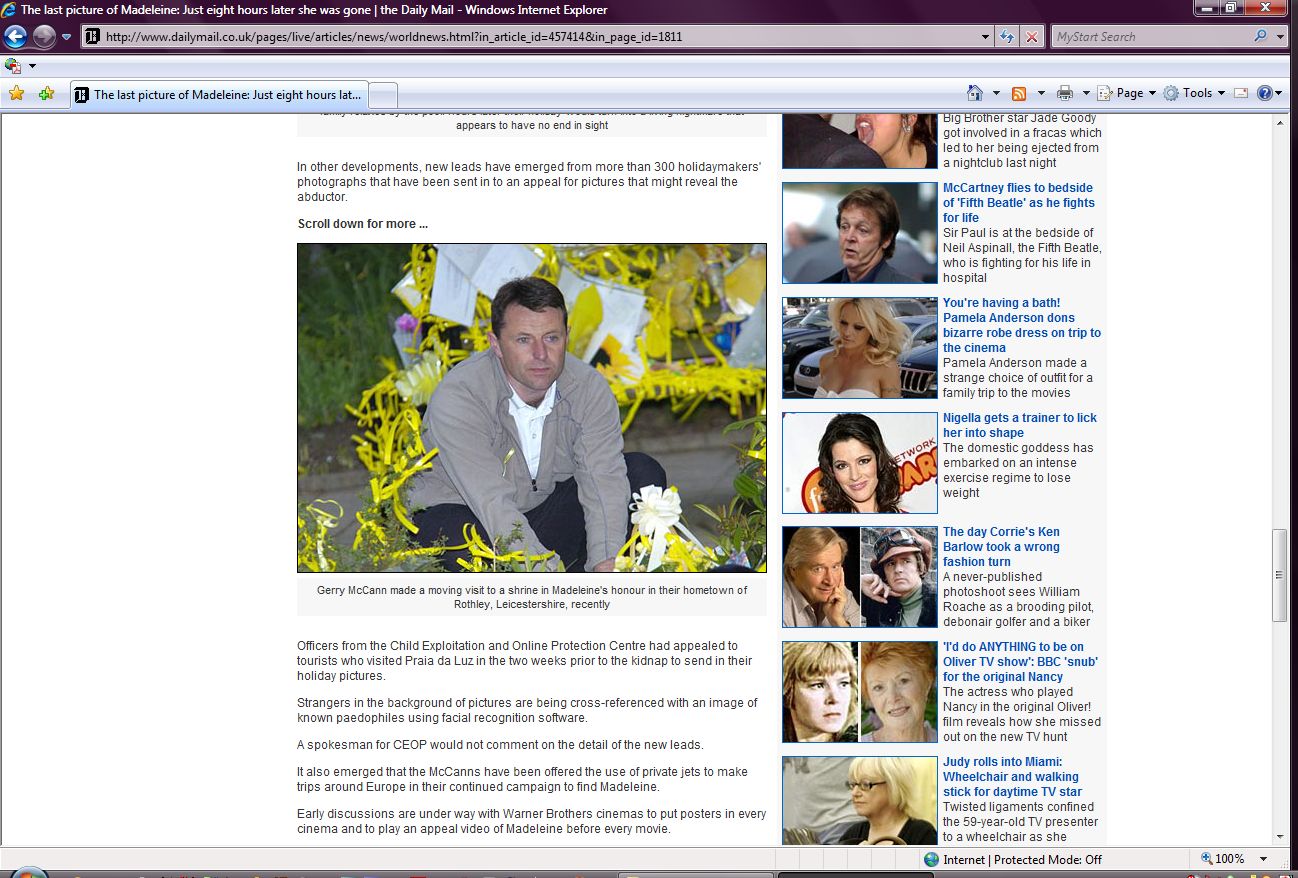Click the Print icon
This screenshot has height=878, width=1298.
pyautogui.click(x=1065, y=93)
